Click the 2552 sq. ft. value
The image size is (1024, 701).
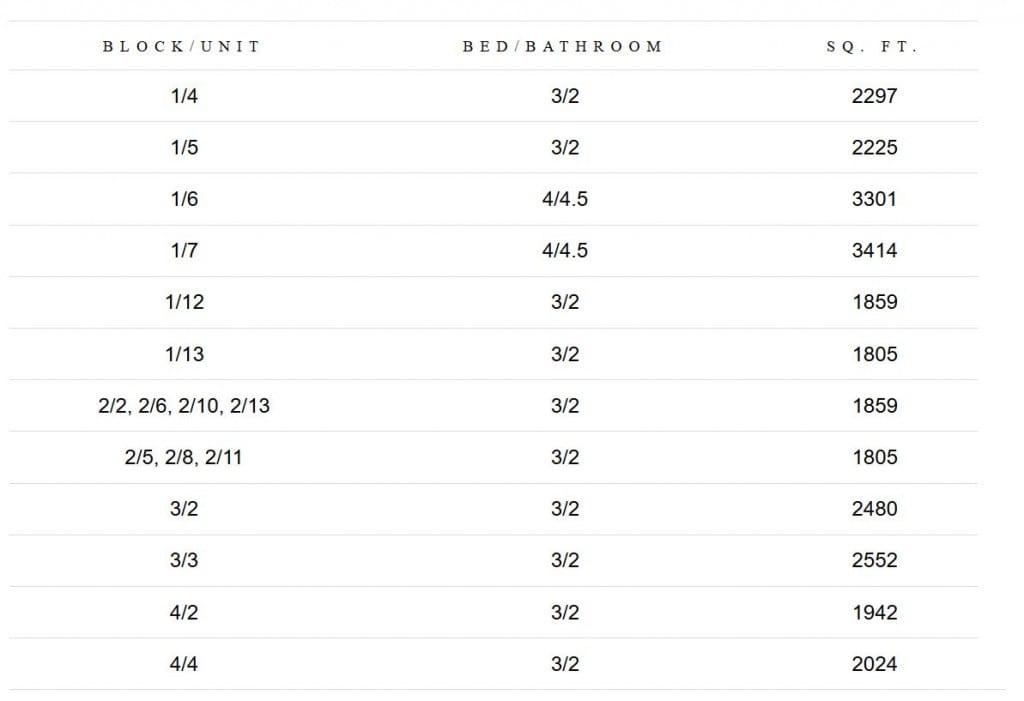pyautogui.click(x=874, y=561)
